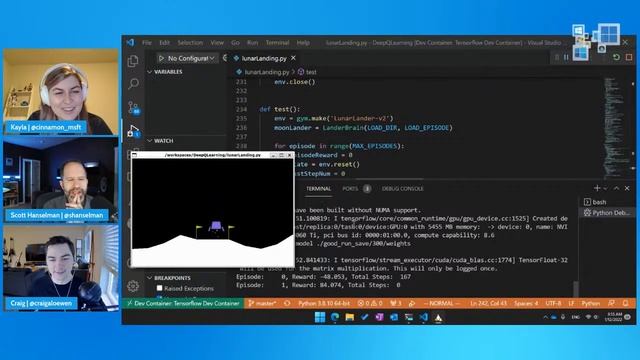The height and width of the screenshot is (360, 640).
Task: Maximize the terminal panel with the up chevron
Action: [616, 188]
